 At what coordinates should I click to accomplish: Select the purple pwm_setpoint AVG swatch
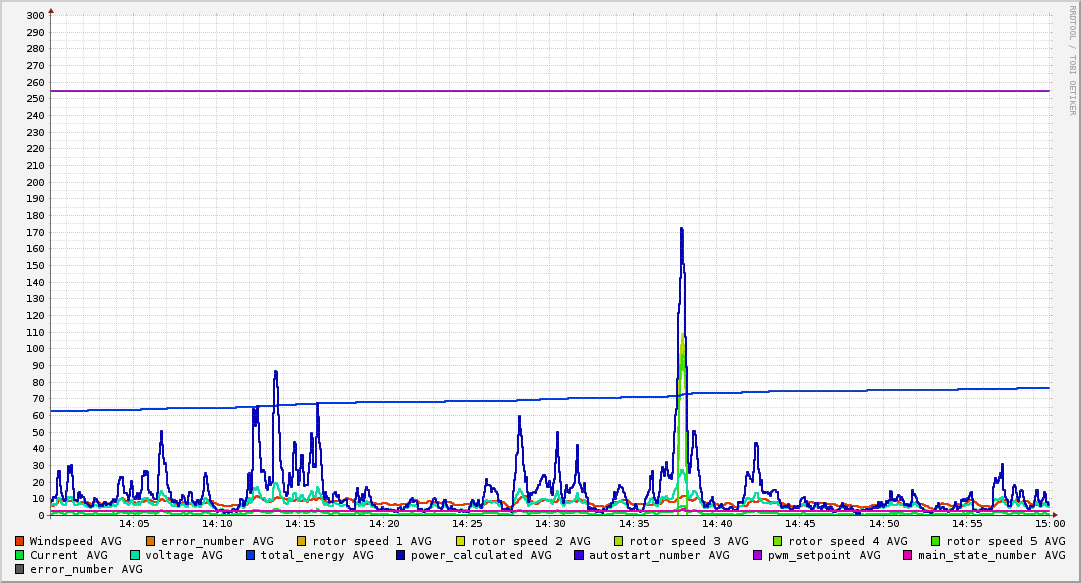(757, 555)
